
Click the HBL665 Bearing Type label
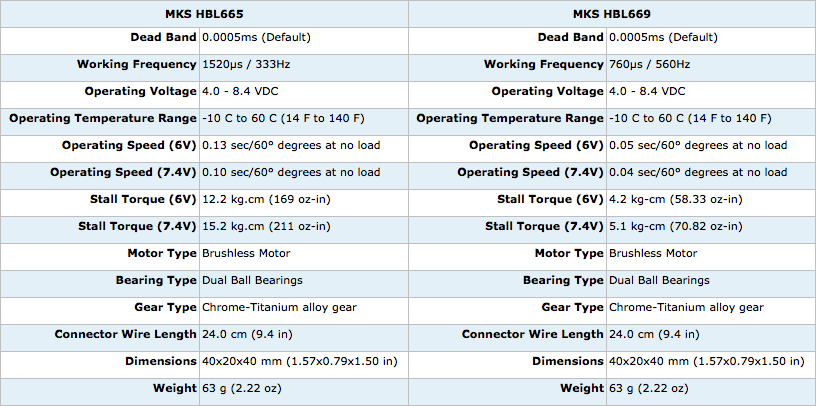pyautogui.click(x=156, y=281)
